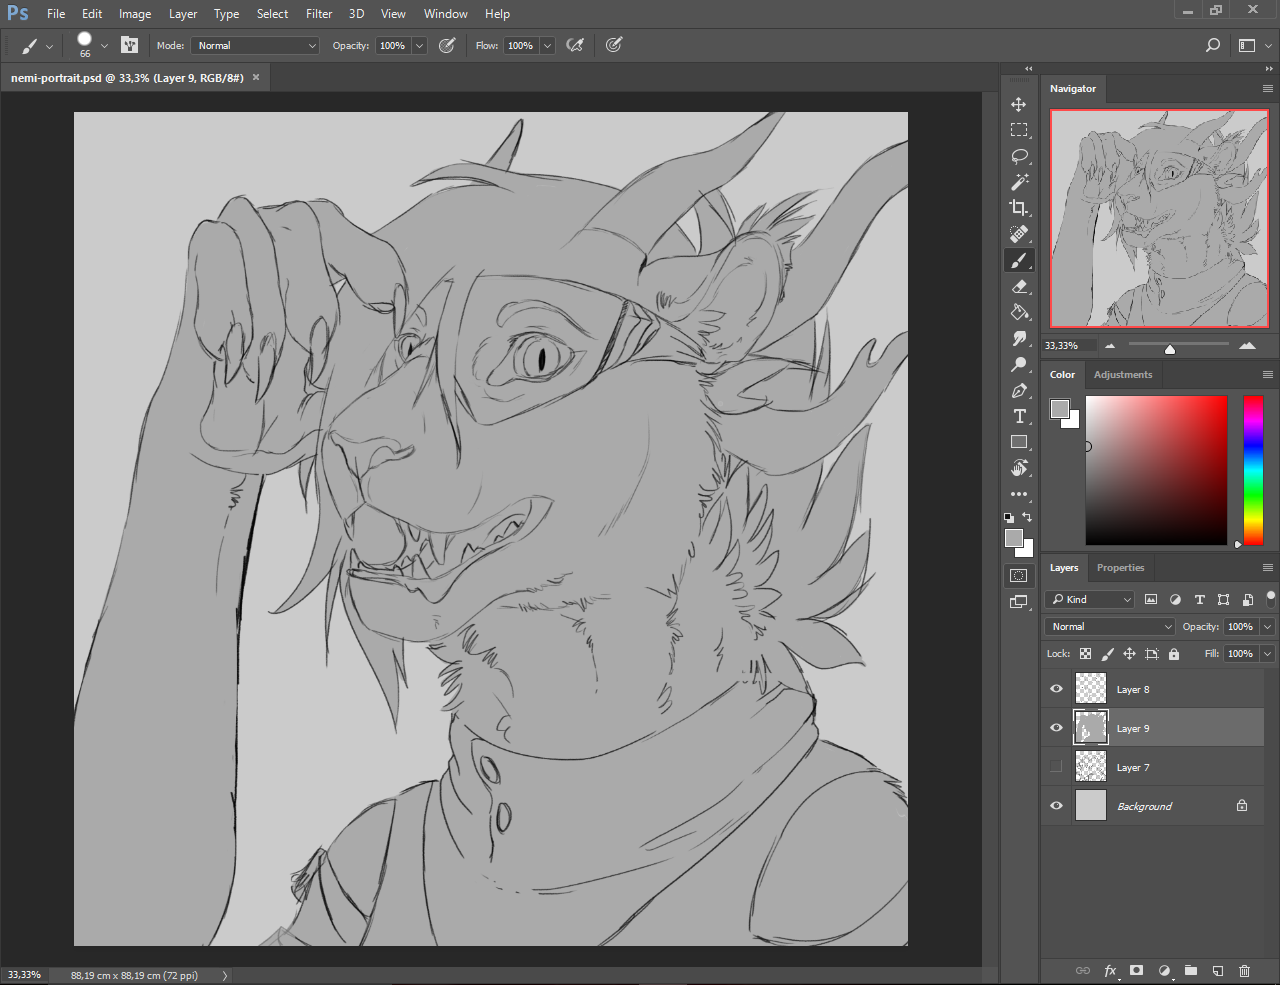This screenshot has width=1280, height=985.
Task: Switch to the Adjustments tab
Action: [x=1122, y=375]
